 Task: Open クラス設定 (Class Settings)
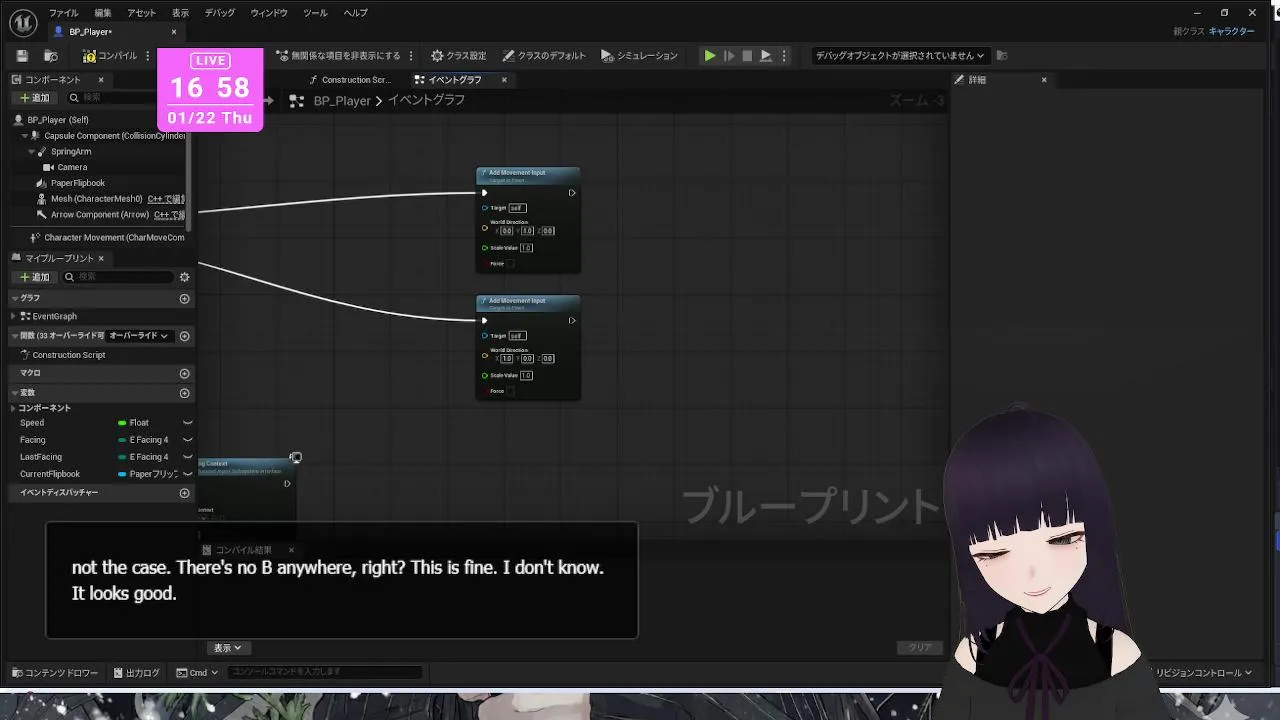[x=458, y=56]
